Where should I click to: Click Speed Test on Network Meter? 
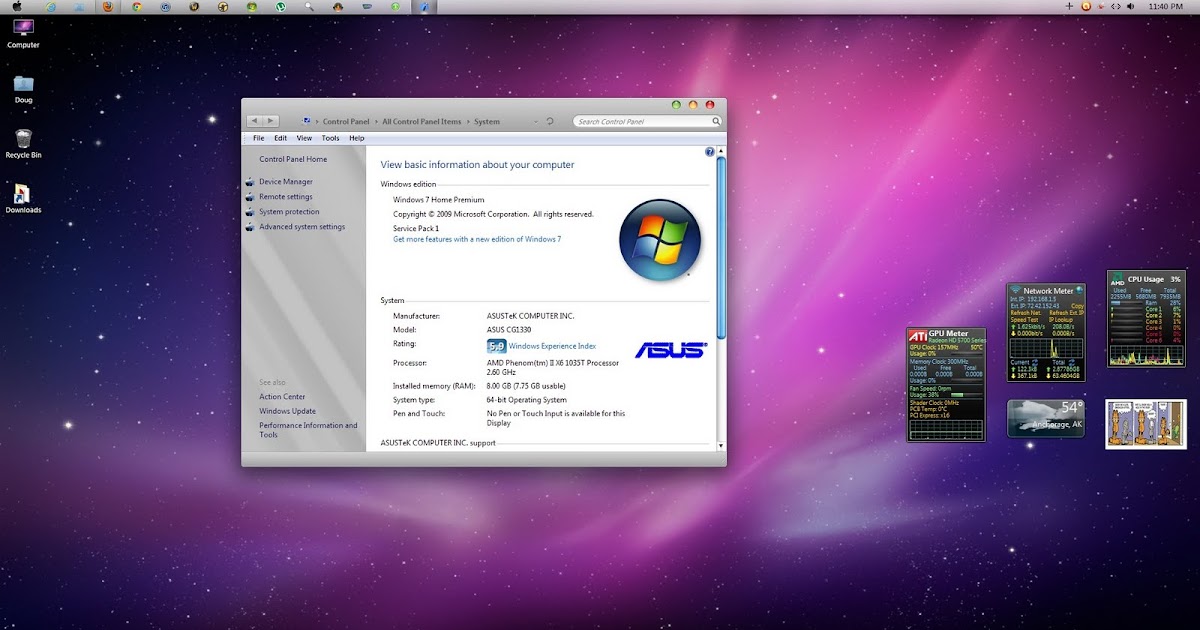(1025, 320)
